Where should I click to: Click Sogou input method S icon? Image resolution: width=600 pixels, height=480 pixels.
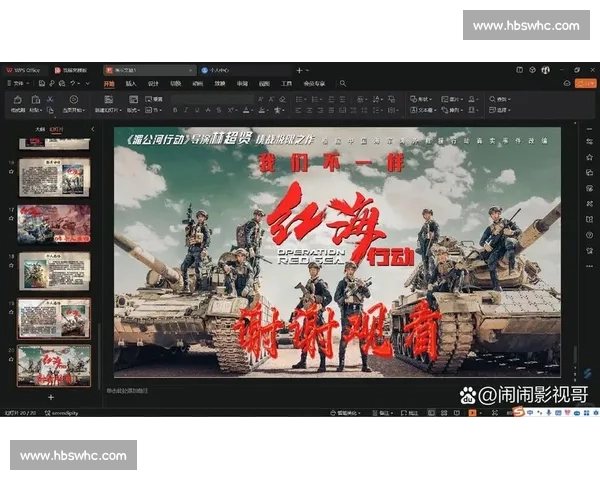[518, 411]
